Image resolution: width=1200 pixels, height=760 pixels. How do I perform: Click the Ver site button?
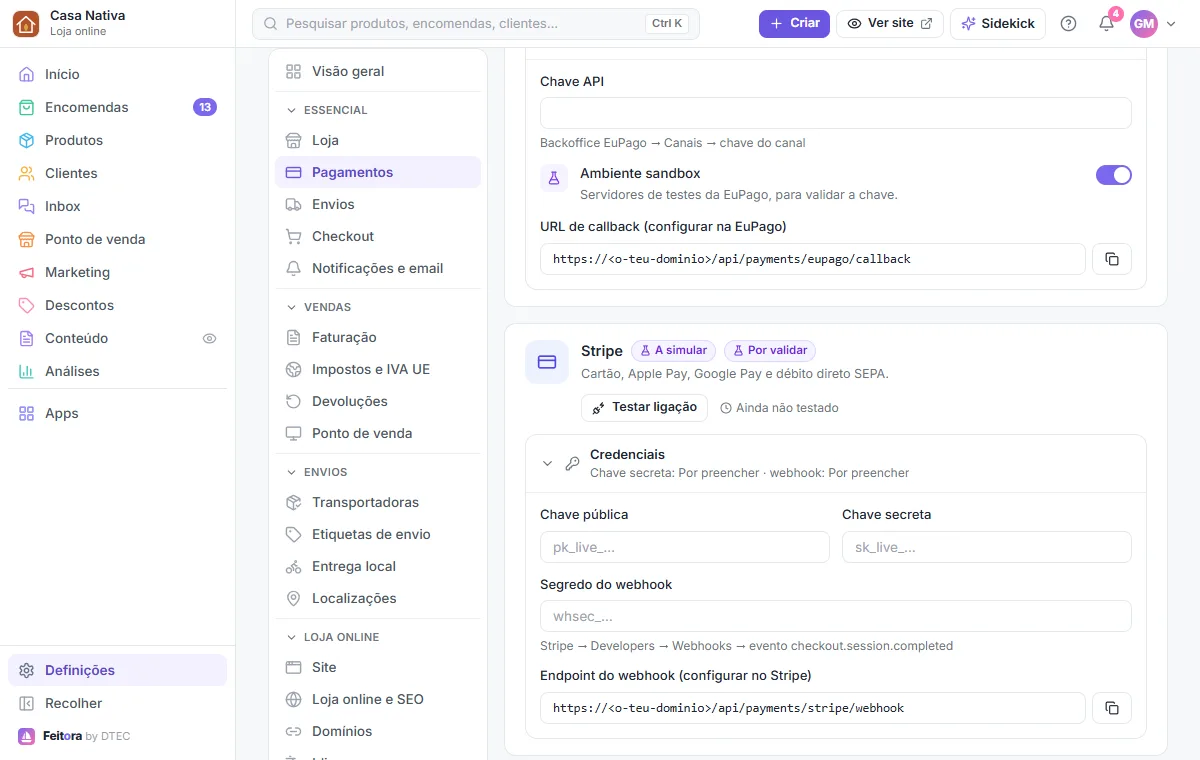point(890,23)
